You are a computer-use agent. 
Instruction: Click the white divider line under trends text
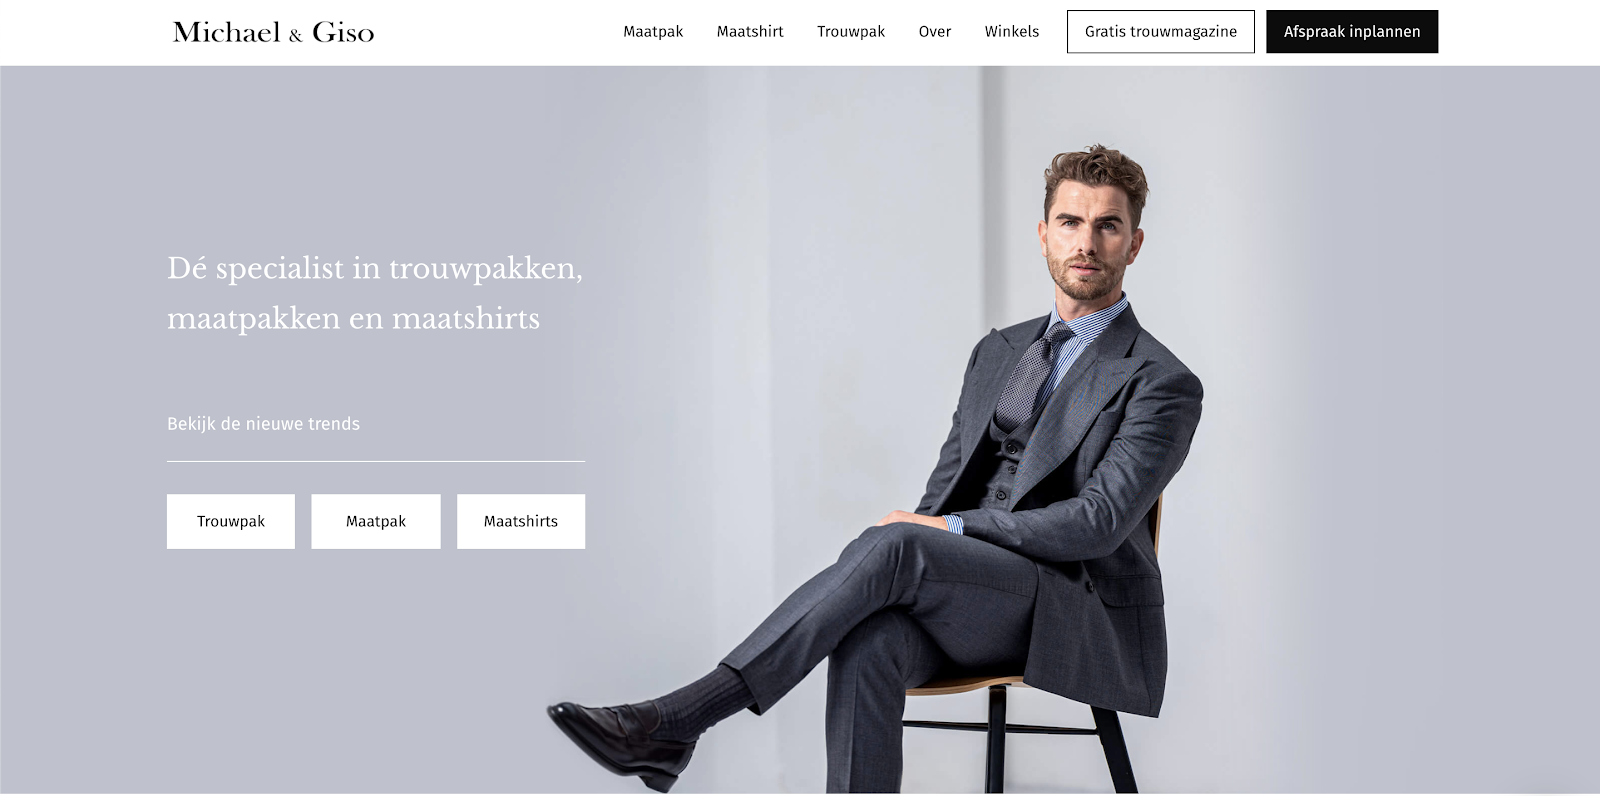coord(376,461)
